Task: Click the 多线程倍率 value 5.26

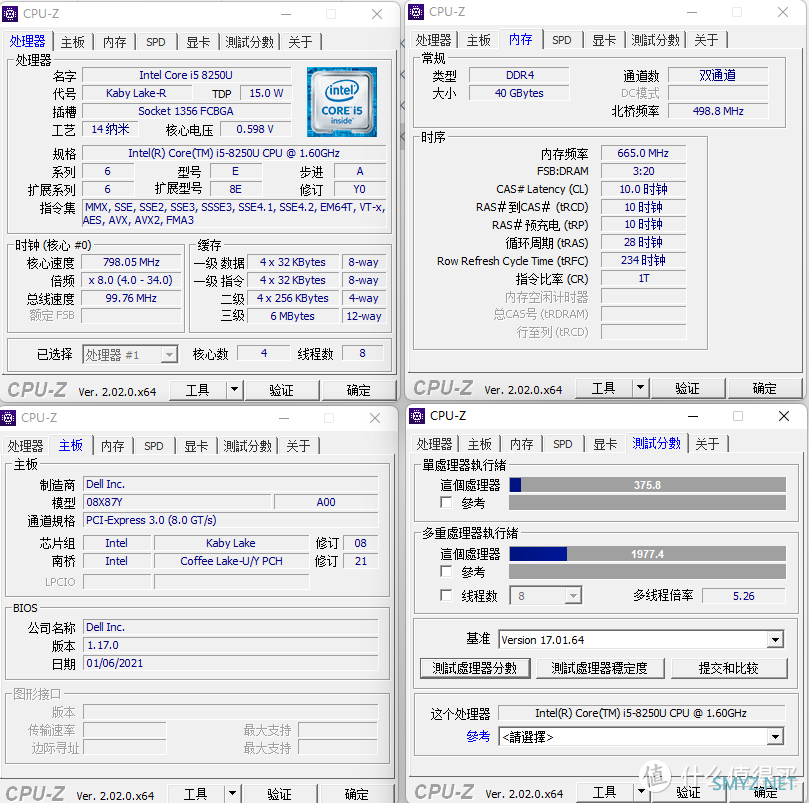Action: (x=743, y=596)
